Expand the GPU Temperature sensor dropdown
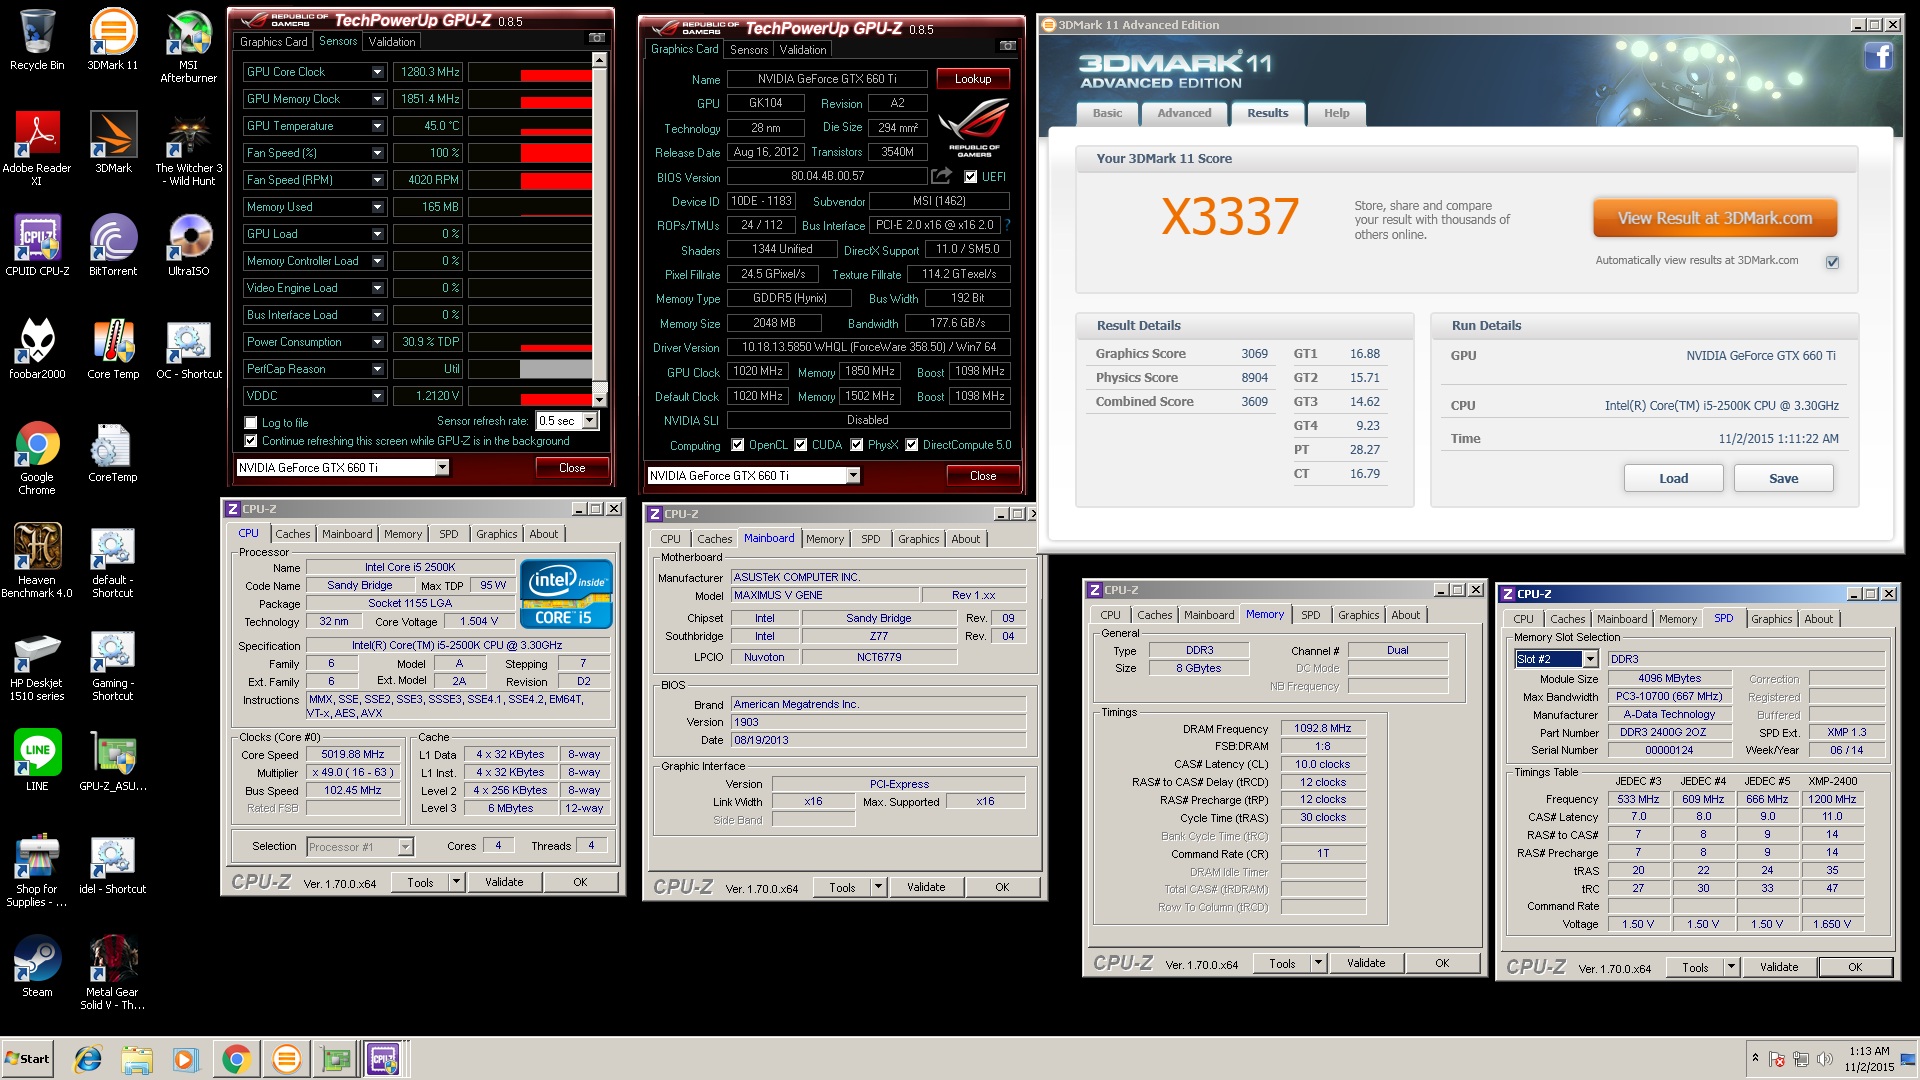Viewport: 1920px width, 1080px height. point(377,126)
